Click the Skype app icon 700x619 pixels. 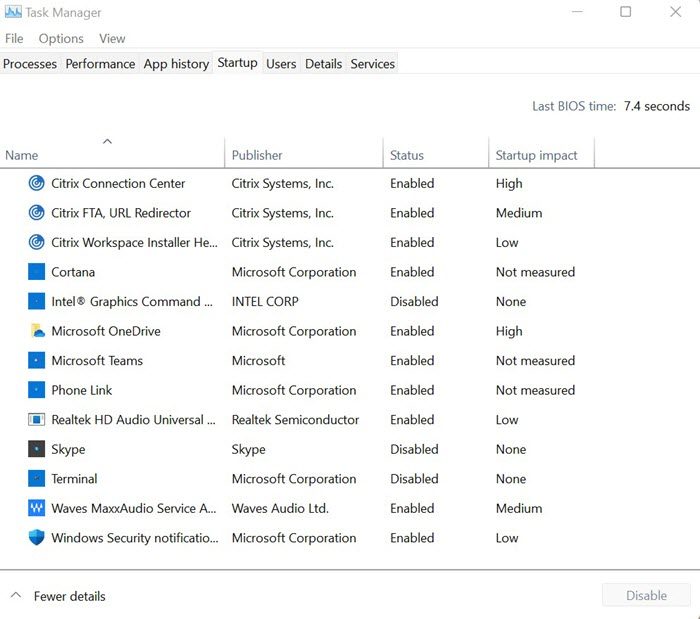click(x=37, y=449)
